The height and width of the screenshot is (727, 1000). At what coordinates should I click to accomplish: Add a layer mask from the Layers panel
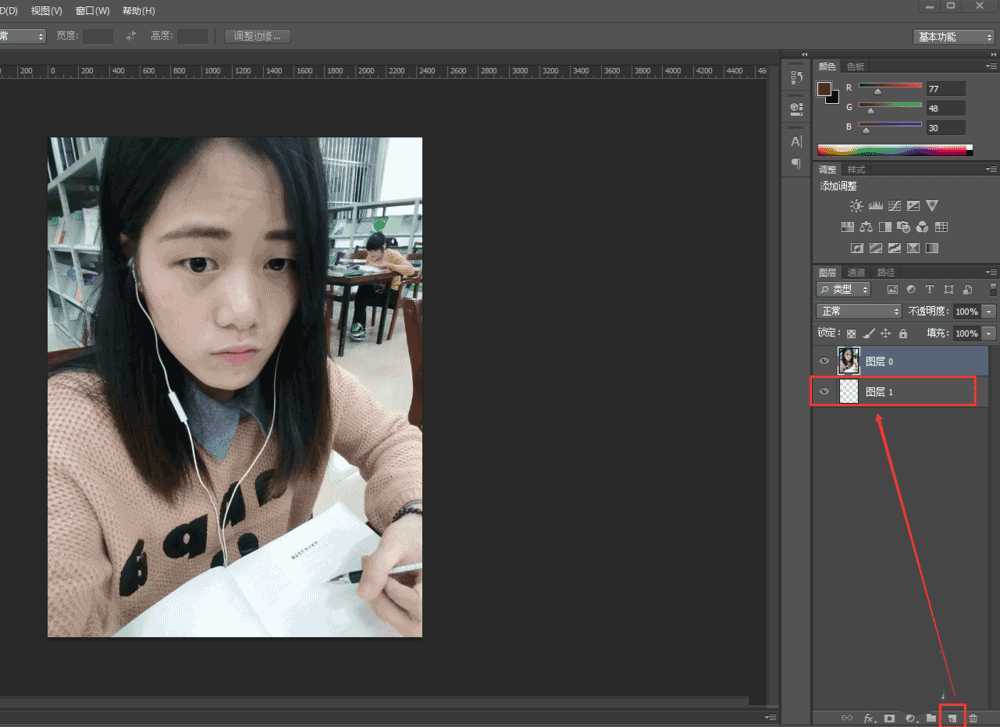coord(890,717)
